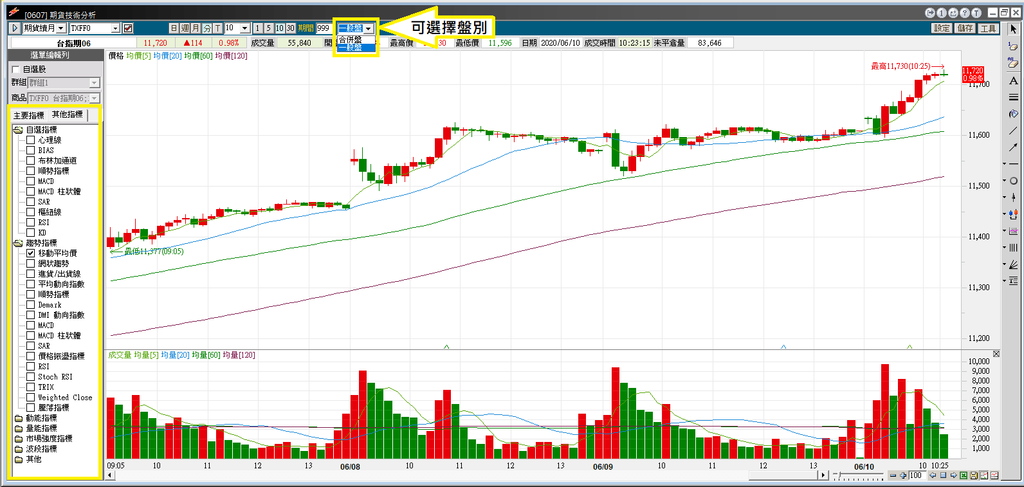
Task: Enable the 自選股 checkbox
Action: [16, 69]
